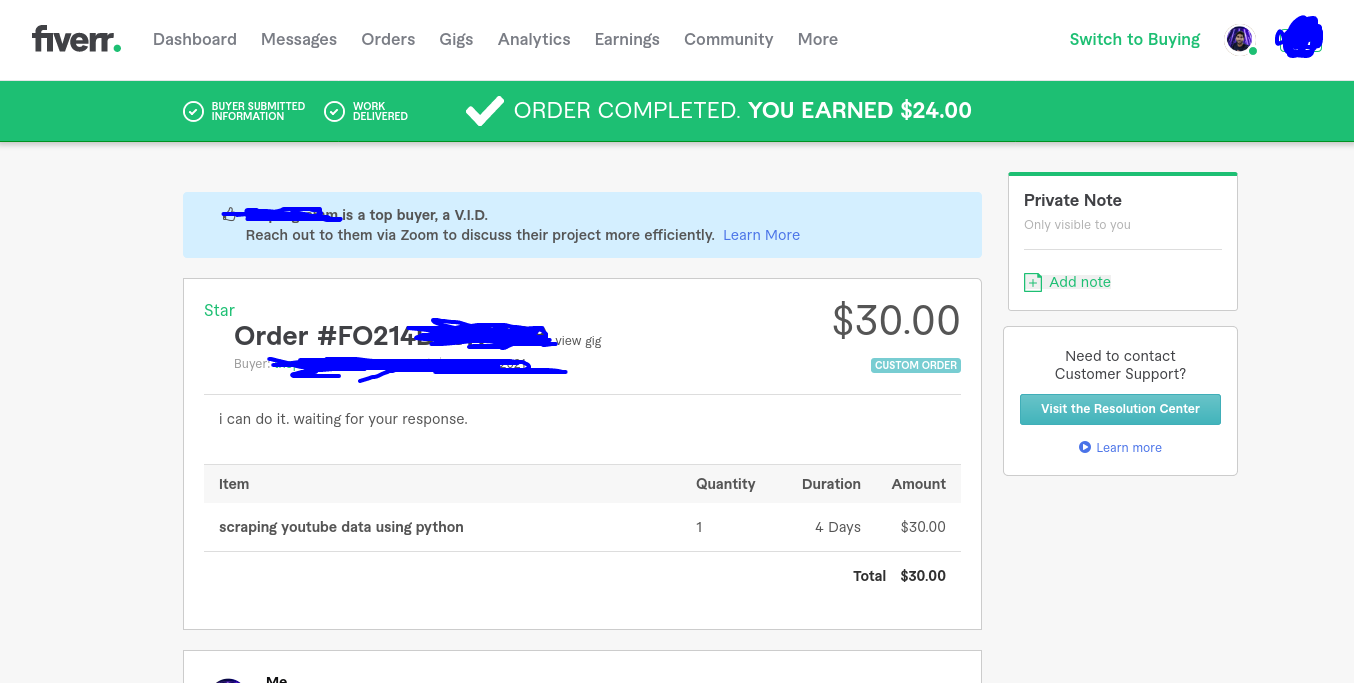Click the view gig link
This screenshot has width=1354, height=683.
click(578, 341)
